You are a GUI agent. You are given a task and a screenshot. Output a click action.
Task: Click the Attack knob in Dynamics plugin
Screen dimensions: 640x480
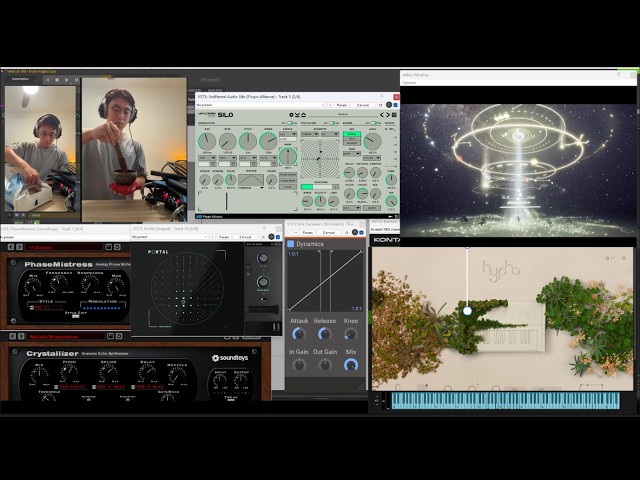click(x=299, y=334)
